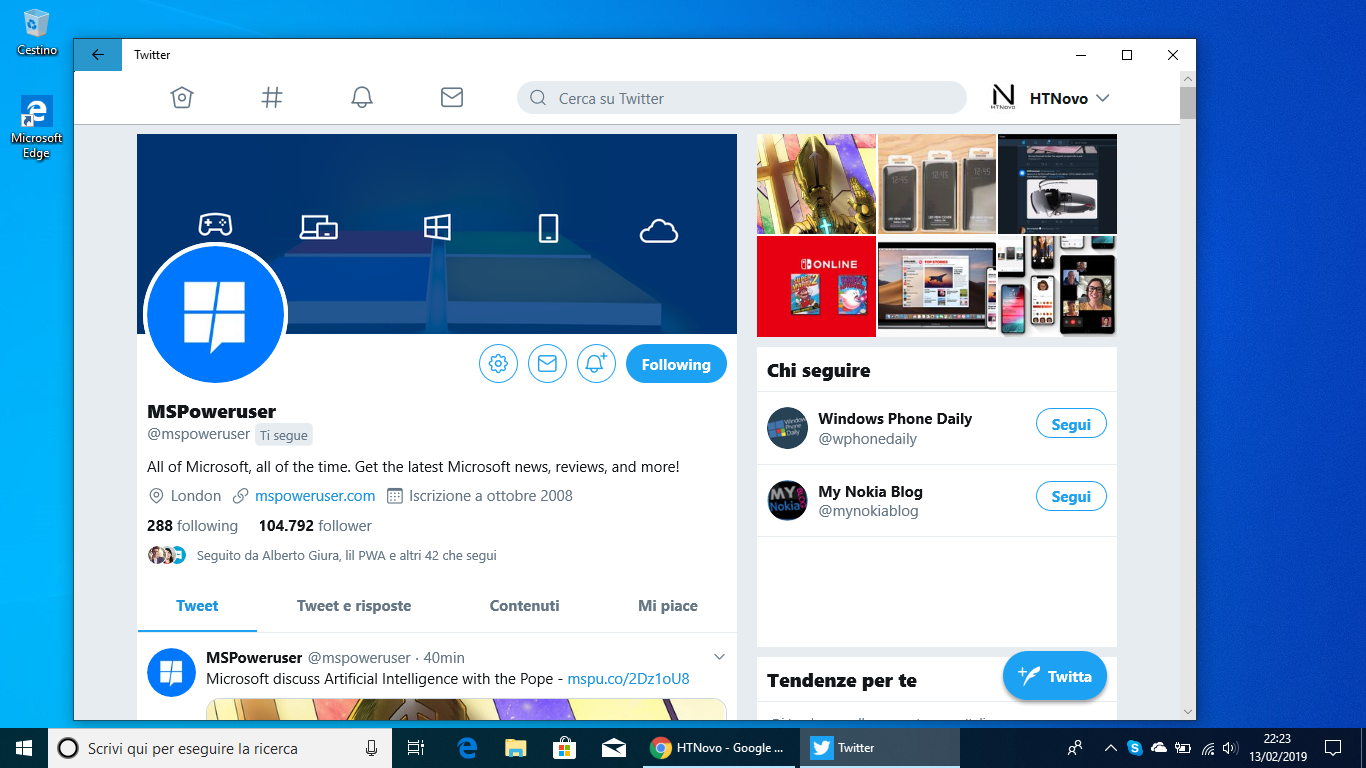Image resolution: width=1366 pixels, height=768 pixels.
Task: Send message to MSPoweruser envelope button
Action: point(547,364)
